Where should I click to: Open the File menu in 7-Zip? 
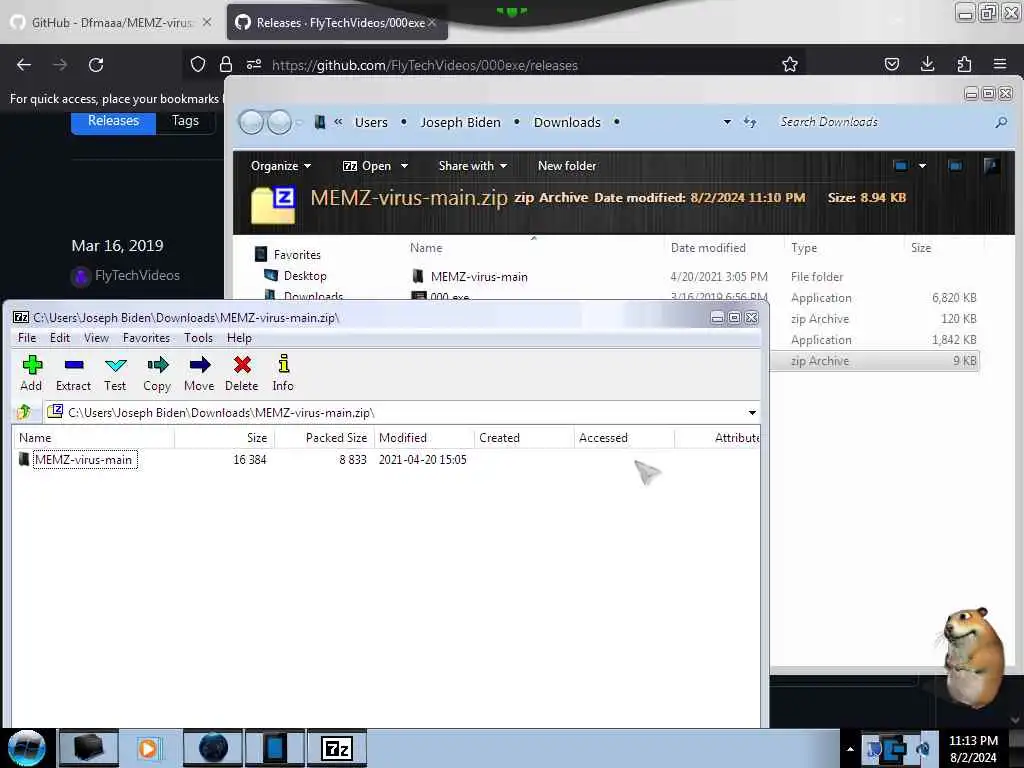click(27, 338)
